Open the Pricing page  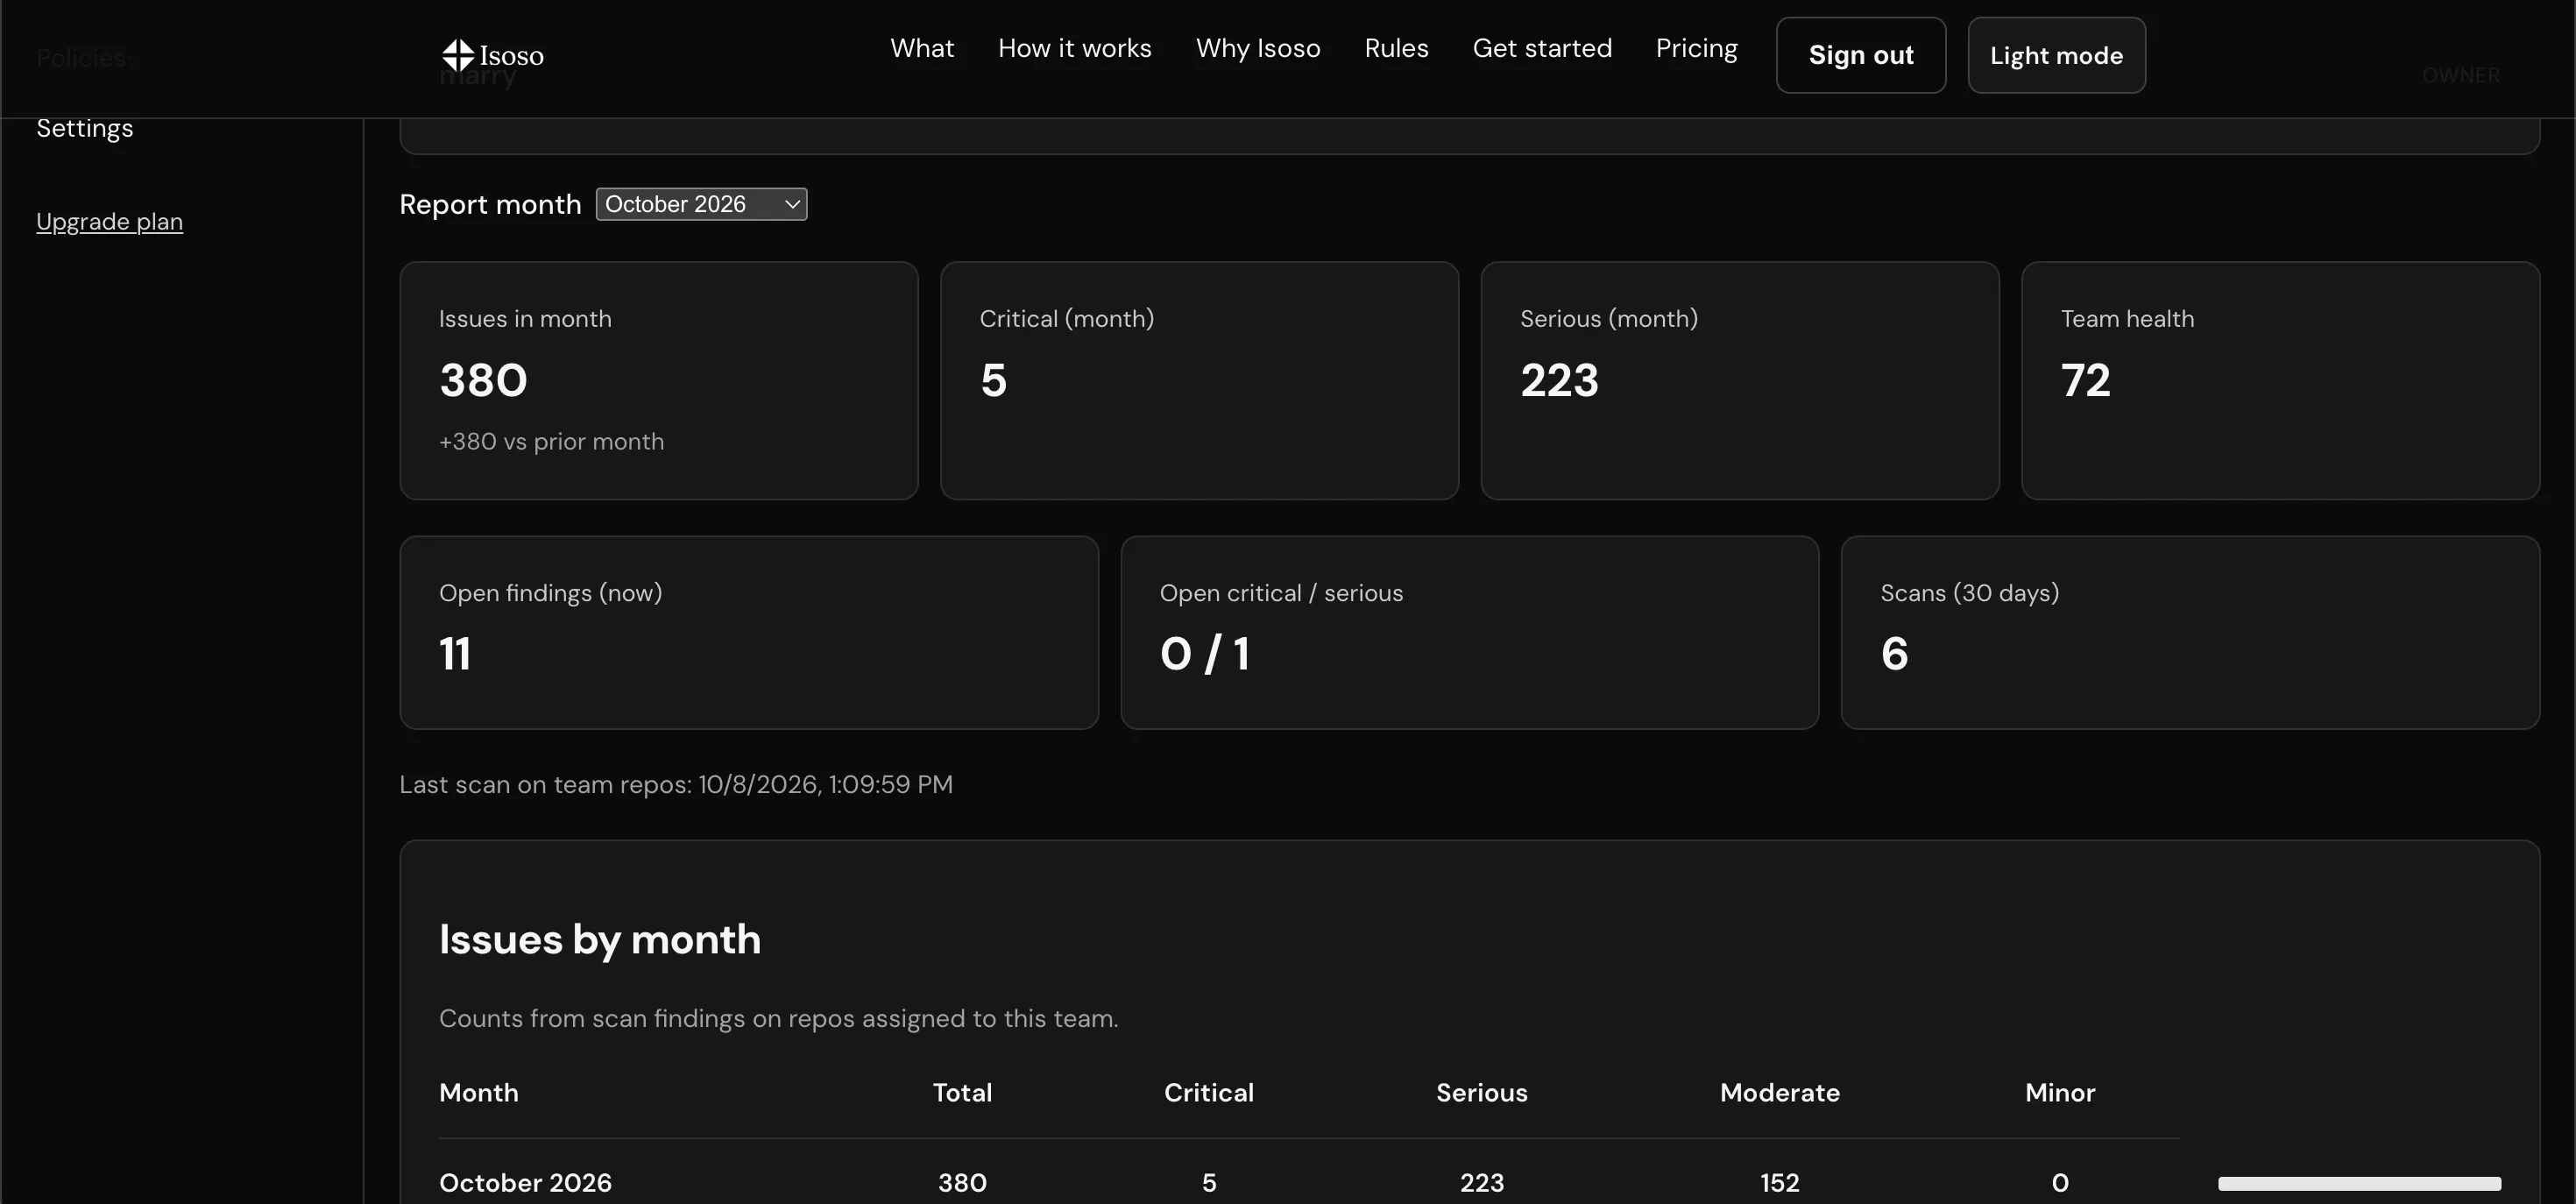point(1696,48)
